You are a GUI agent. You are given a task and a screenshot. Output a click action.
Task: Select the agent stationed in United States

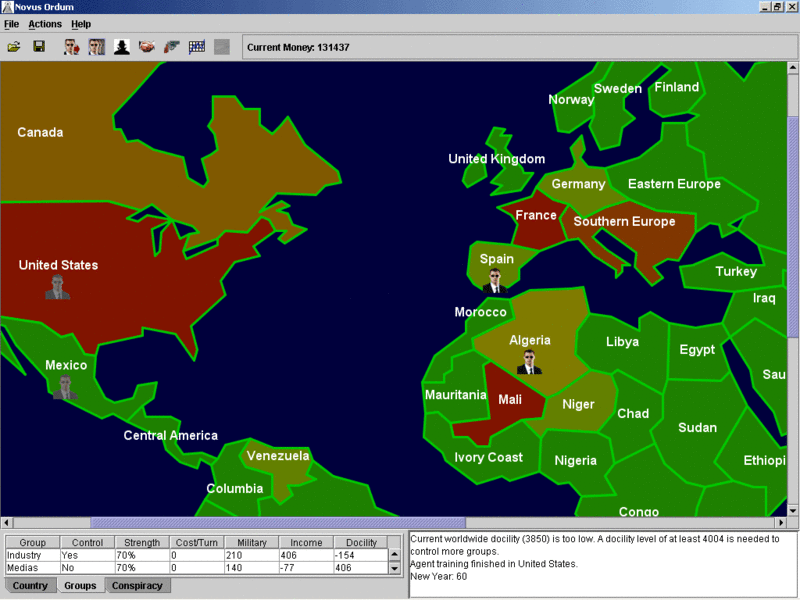point(57,289)
